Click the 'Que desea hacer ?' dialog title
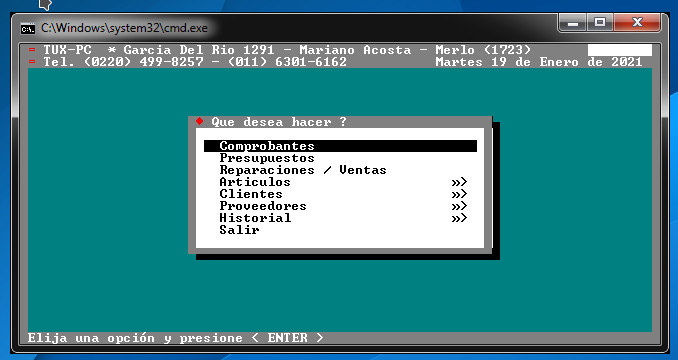Screen dimensions: 678x360 (x=279, y=122)
